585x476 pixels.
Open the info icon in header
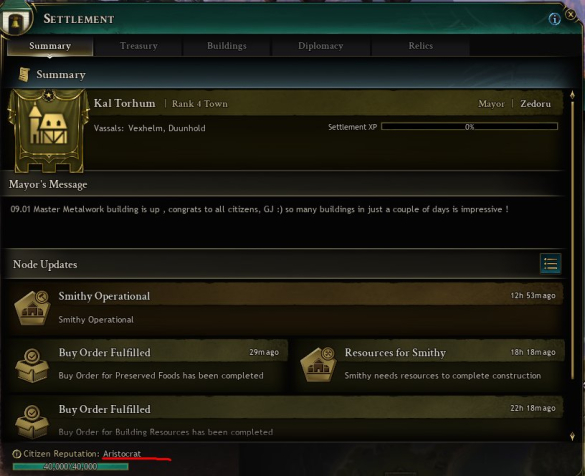click(554, 19)
